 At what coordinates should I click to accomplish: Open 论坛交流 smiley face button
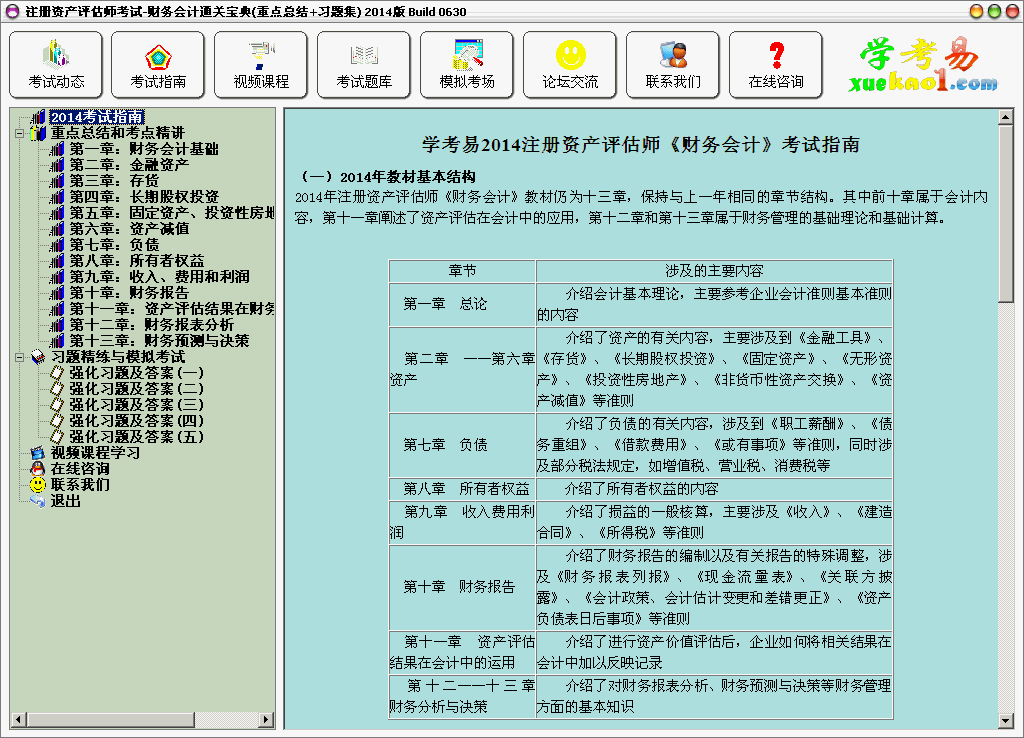point(570,65)
